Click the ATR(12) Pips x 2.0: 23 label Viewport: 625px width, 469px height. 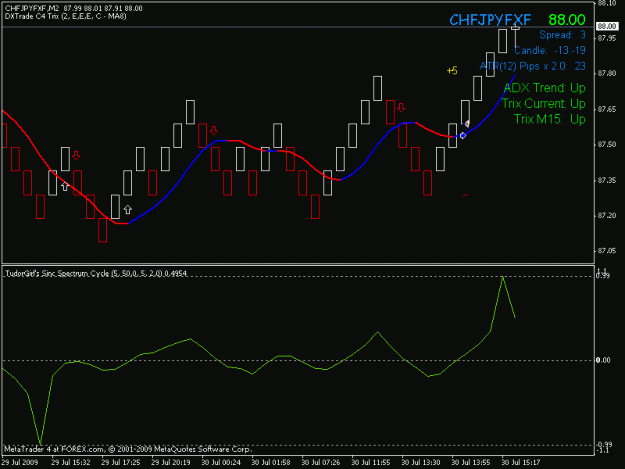pyautogui.click(x=533, y=66)
